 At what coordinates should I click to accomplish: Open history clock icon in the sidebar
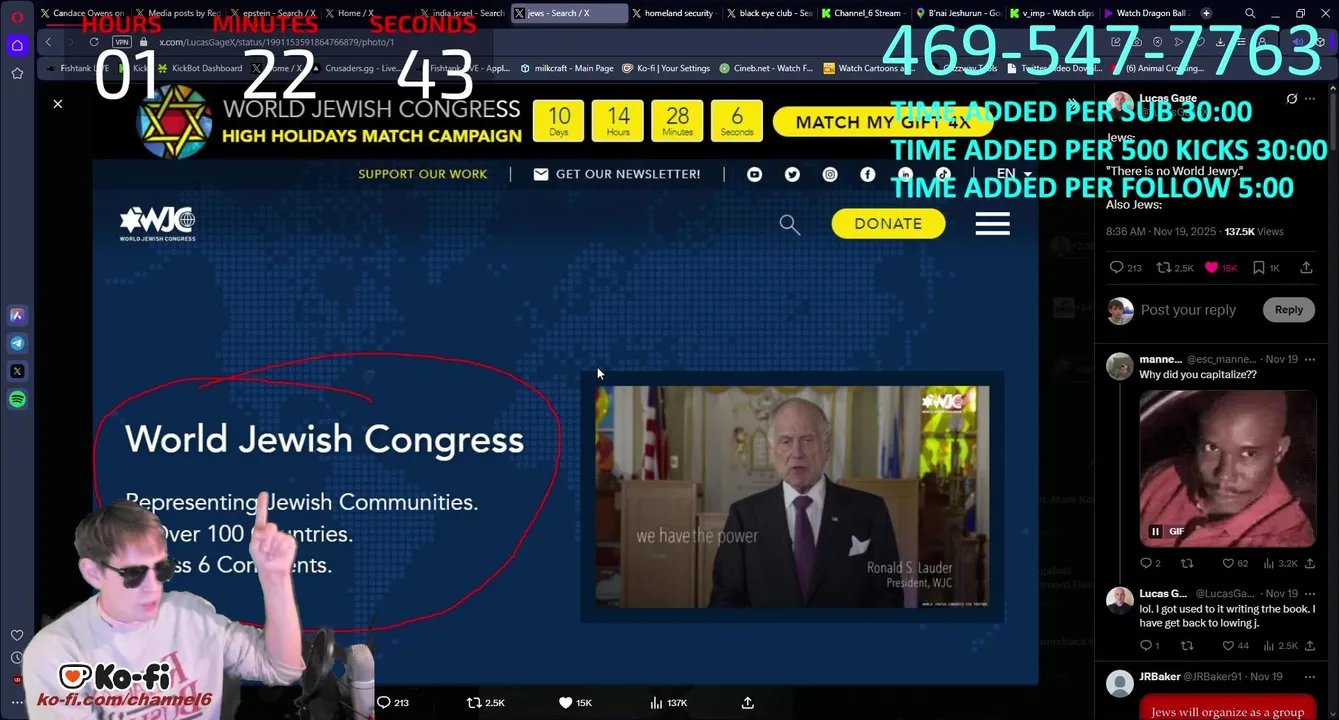tap(17, 657)
